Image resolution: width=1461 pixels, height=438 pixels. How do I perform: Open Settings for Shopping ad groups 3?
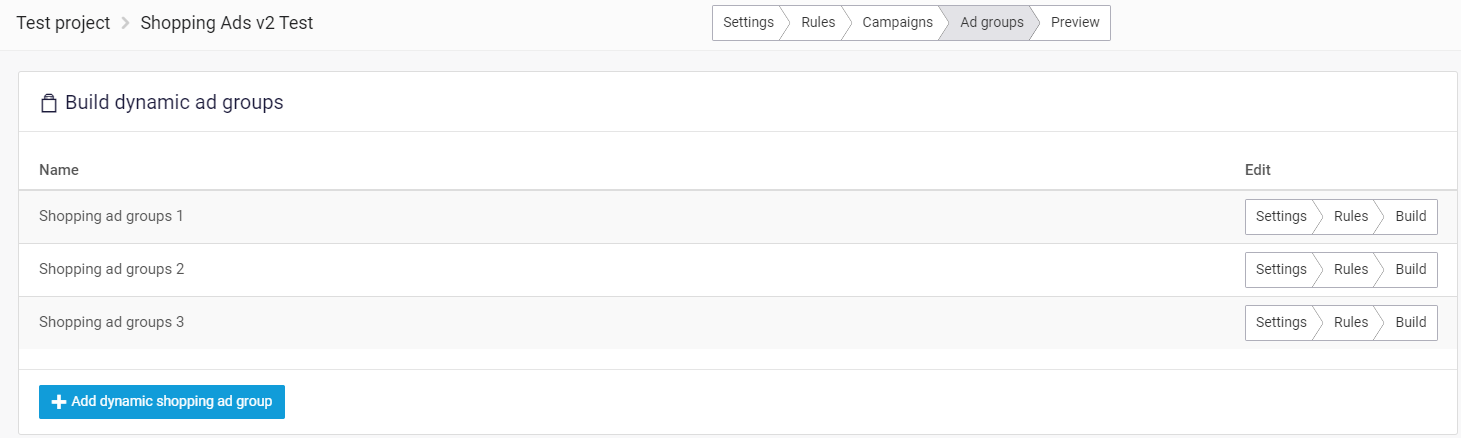(x=1280, y=323)
